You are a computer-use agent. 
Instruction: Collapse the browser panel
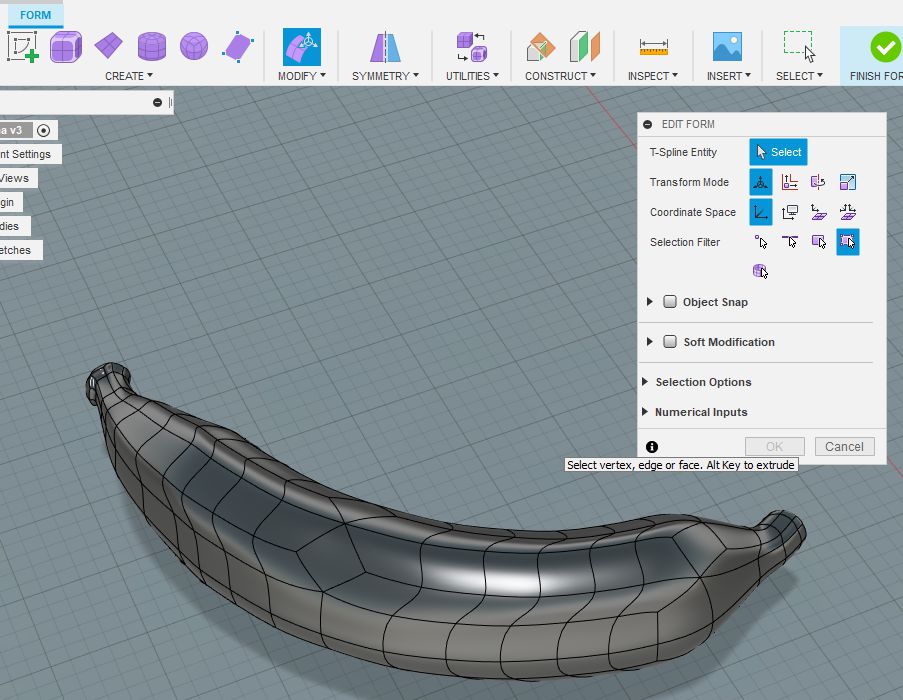point(157,102)
